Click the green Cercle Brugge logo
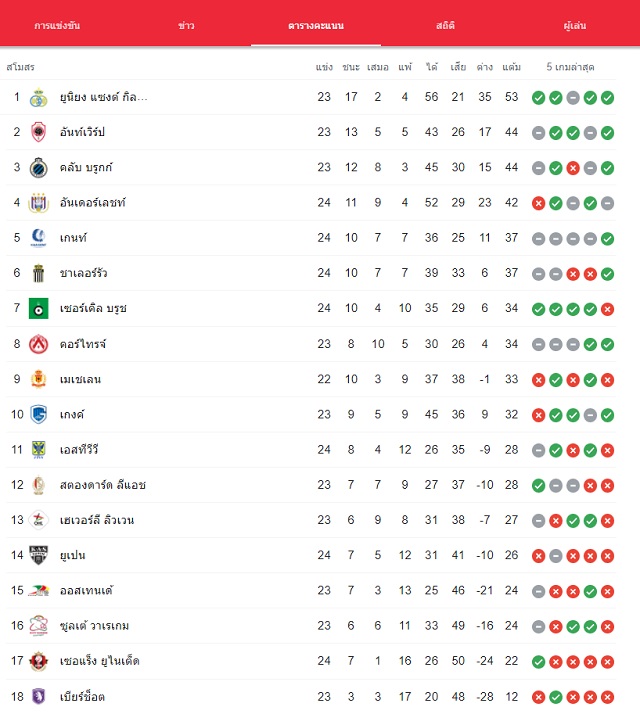The image size is (640, 714). click(39, 309)
